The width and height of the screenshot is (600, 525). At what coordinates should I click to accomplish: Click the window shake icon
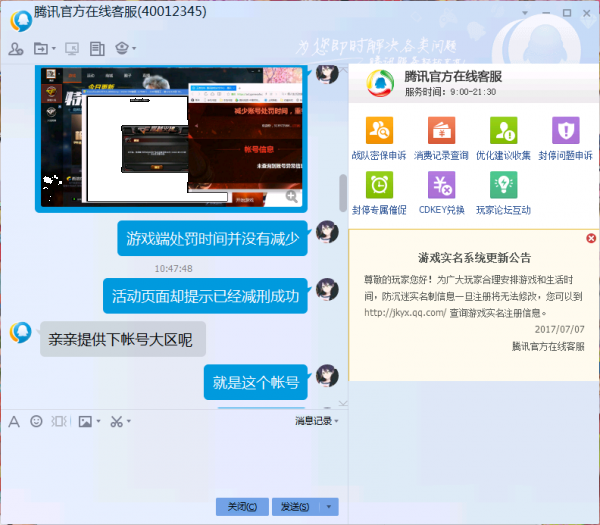click(x=60, y=421)
